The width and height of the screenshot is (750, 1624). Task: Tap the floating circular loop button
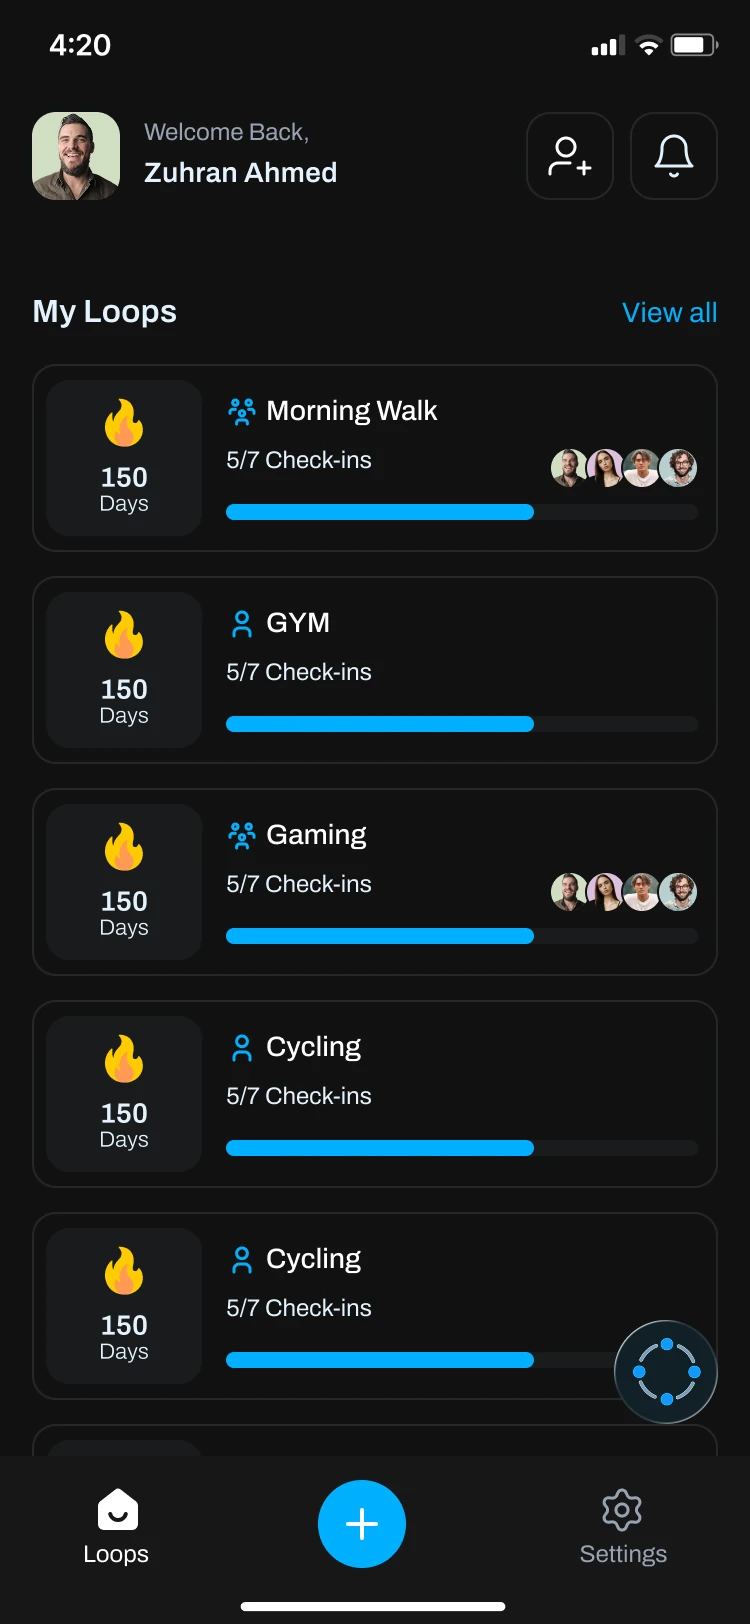pyautogui.click(x=666, y=1372)
